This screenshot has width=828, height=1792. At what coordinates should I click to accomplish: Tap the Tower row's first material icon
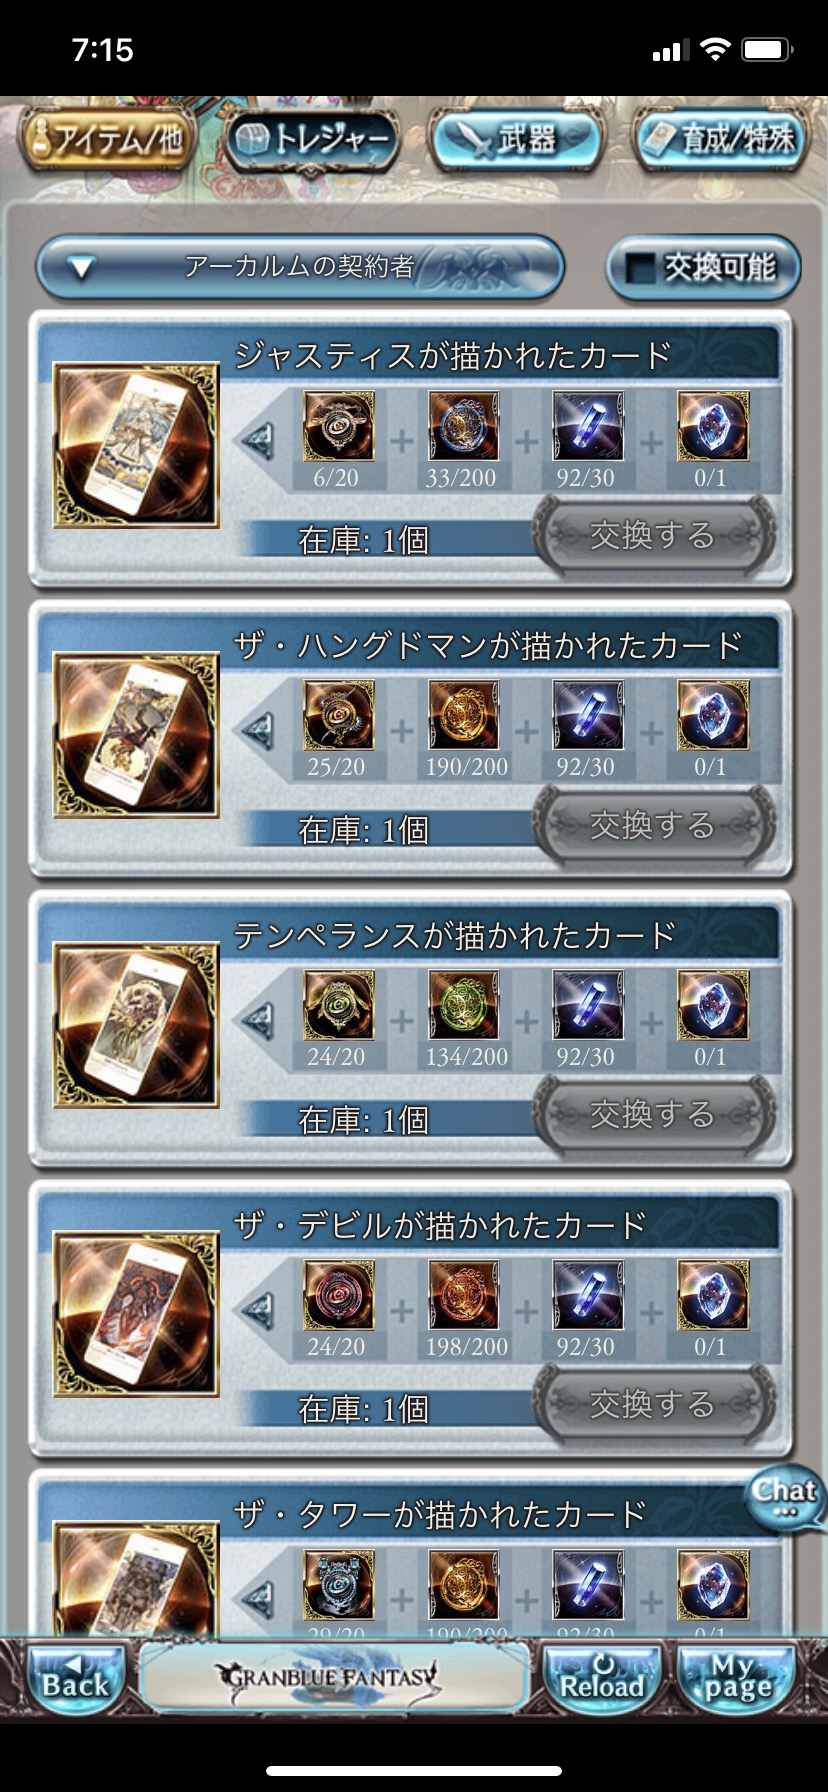(339, 1585)
